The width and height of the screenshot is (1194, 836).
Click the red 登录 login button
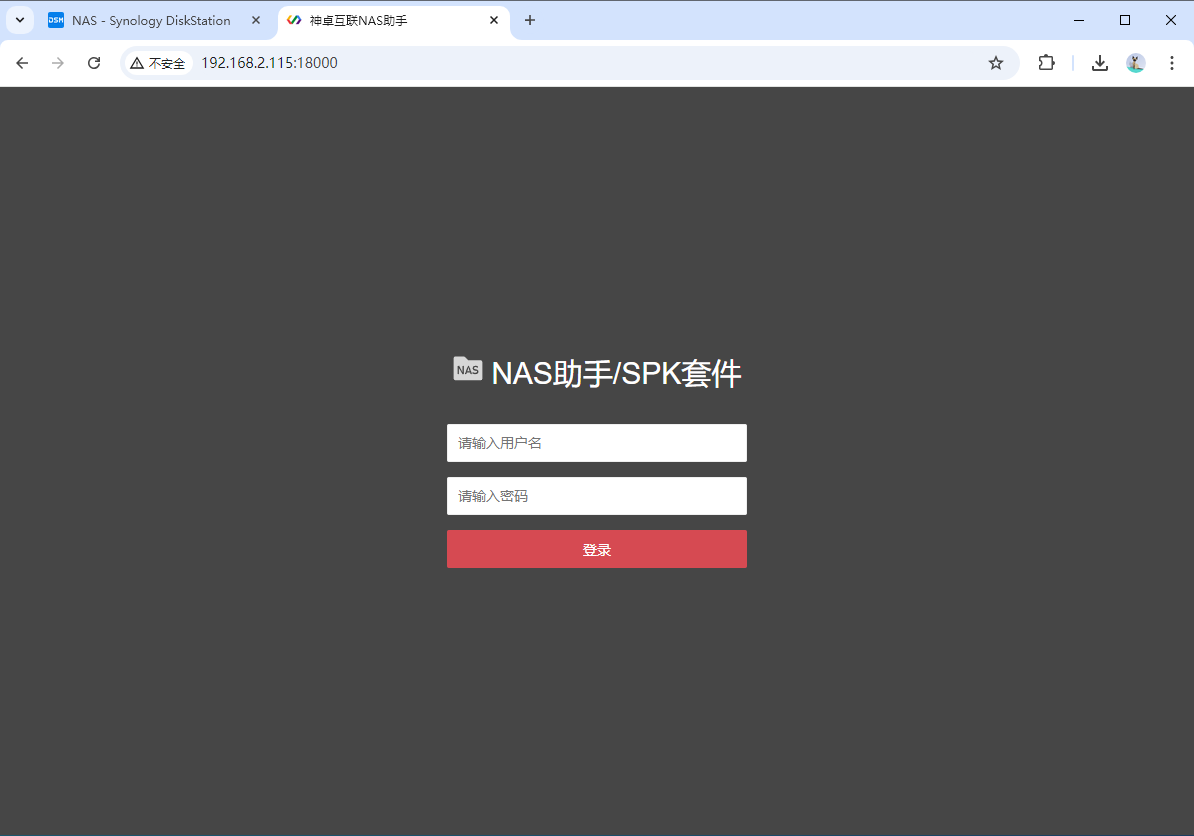tap(596, 549)
